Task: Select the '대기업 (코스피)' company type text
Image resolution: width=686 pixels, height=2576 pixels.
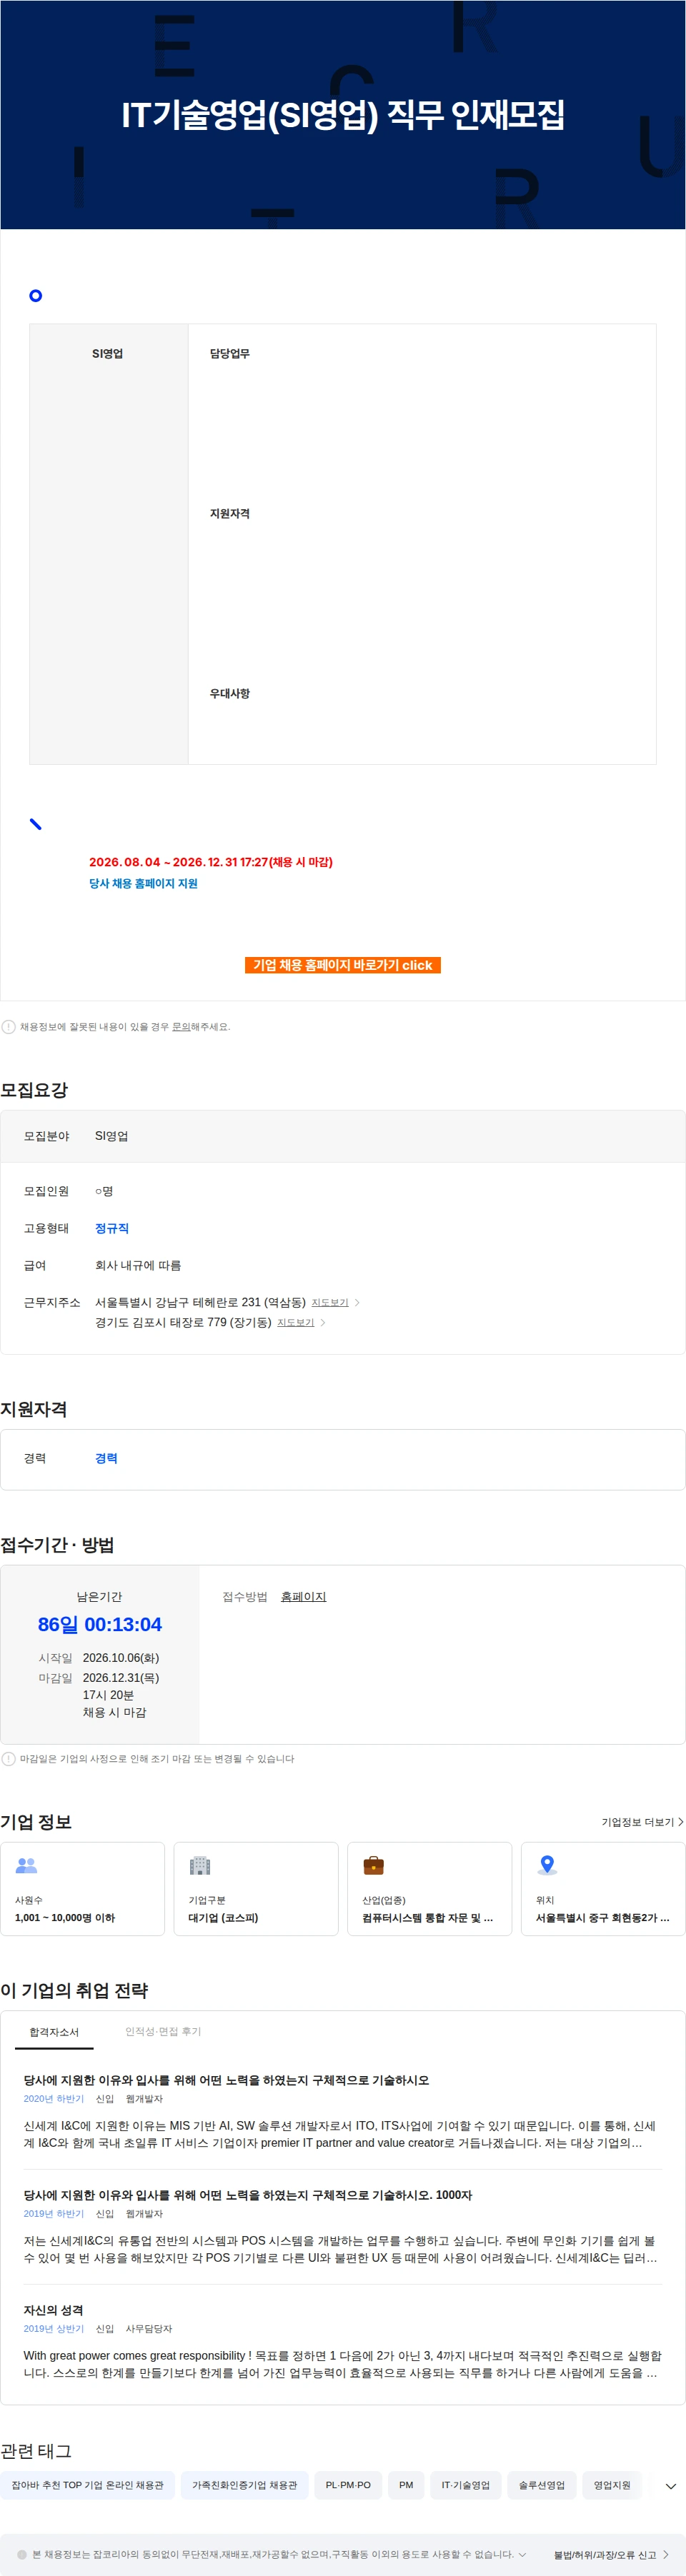Action: pos(223,1918)
